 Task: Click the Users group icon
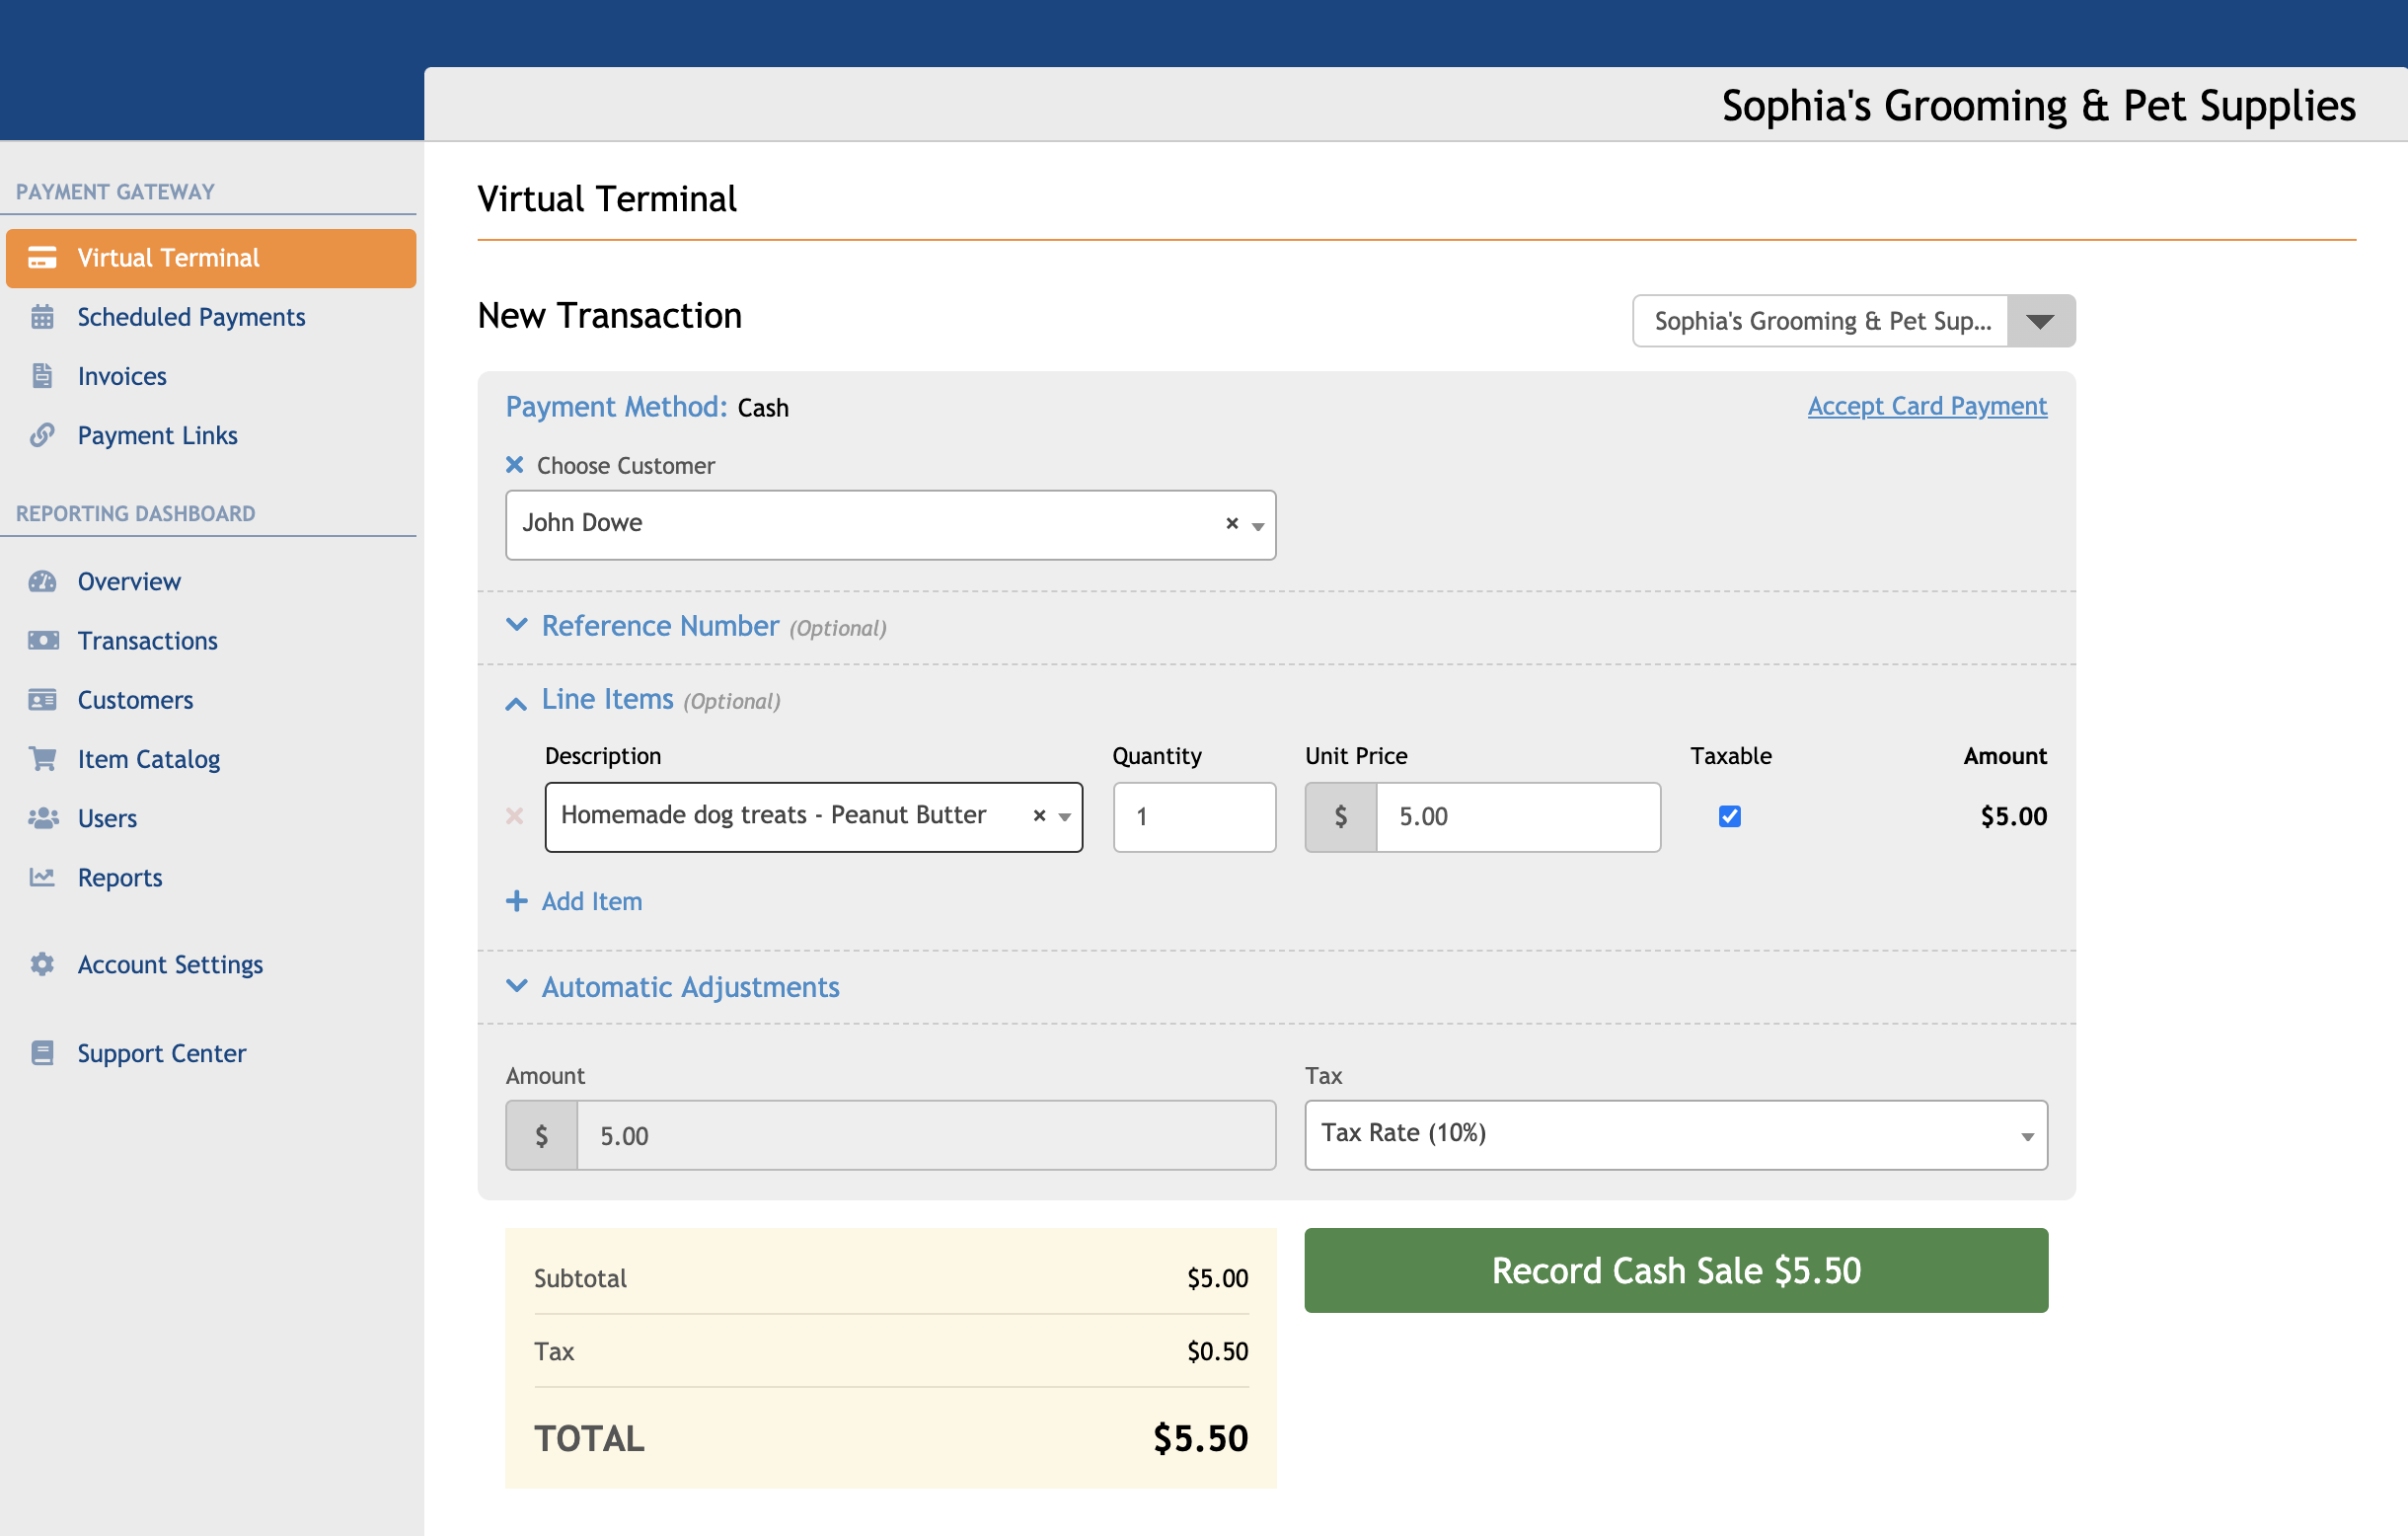[42, 818]
